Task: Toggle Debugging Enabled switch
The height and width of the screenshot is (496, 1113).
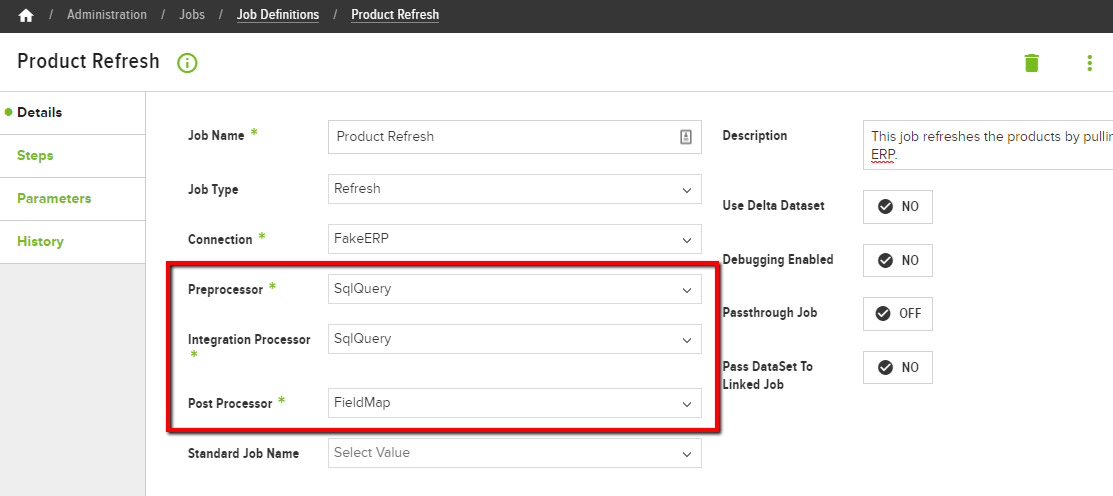Action: coord(898,260)
